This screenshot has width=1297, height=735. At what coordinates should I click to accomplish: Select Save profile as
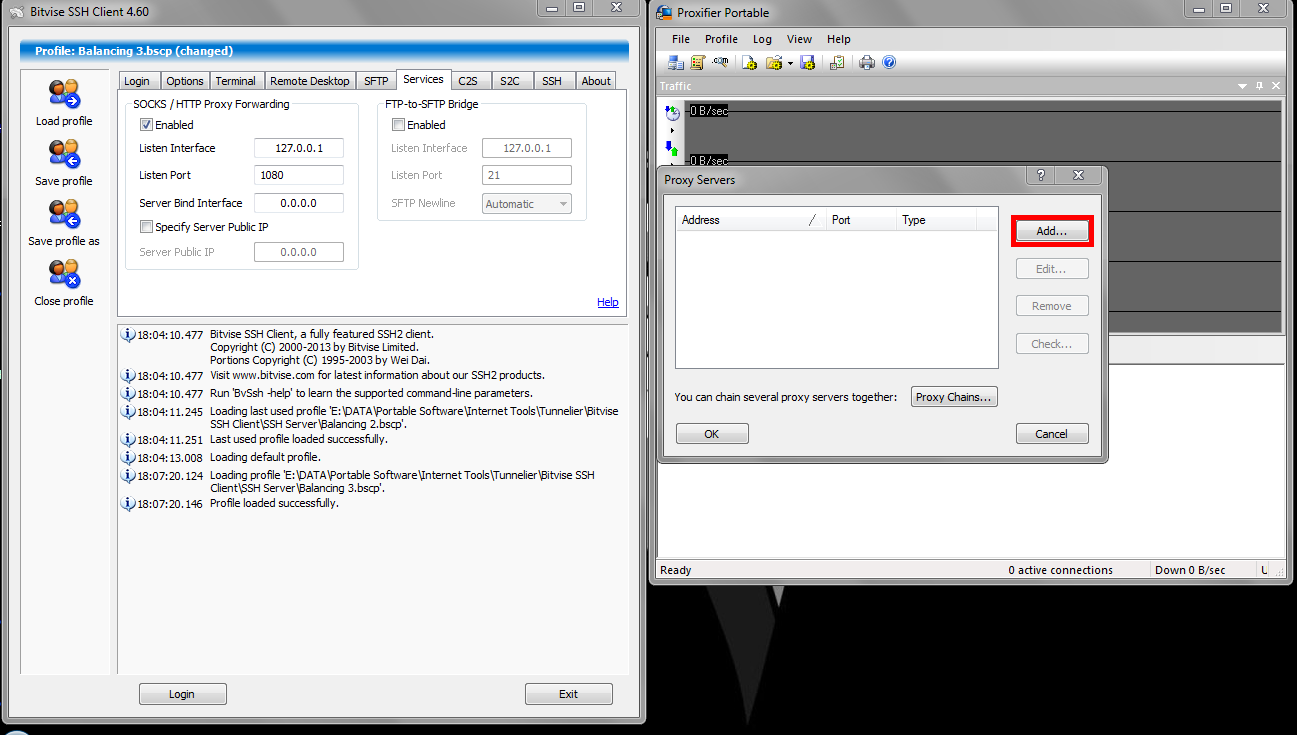pos(63,222)
